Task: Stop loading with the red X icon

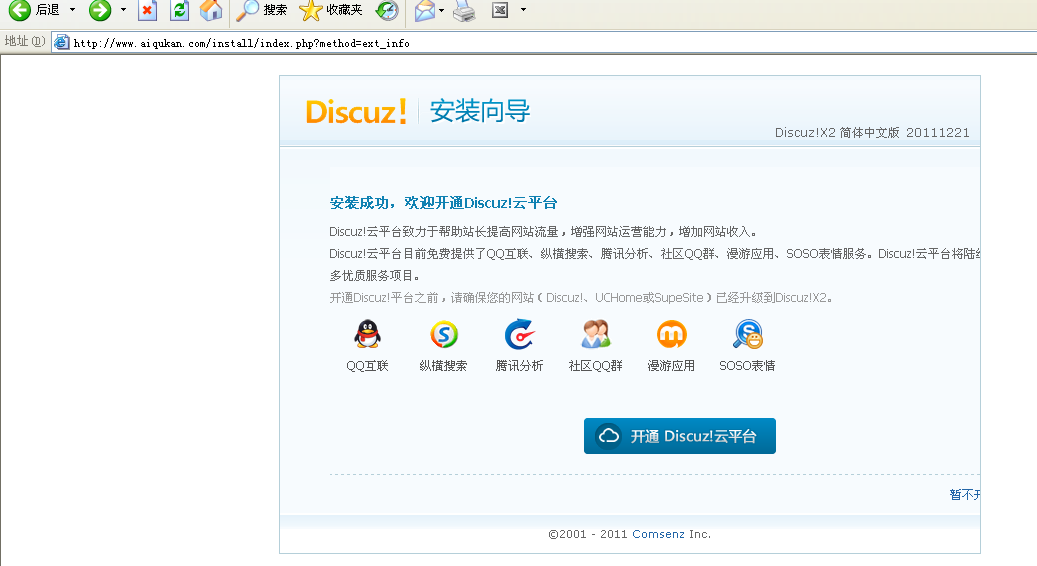Action: (x=147, y=10)
